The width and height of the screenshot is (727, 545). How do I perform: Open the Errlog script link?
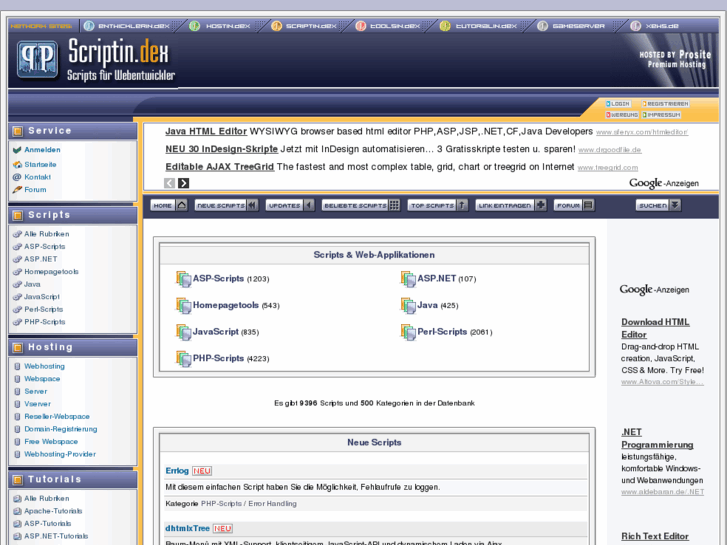click(177, 471)
